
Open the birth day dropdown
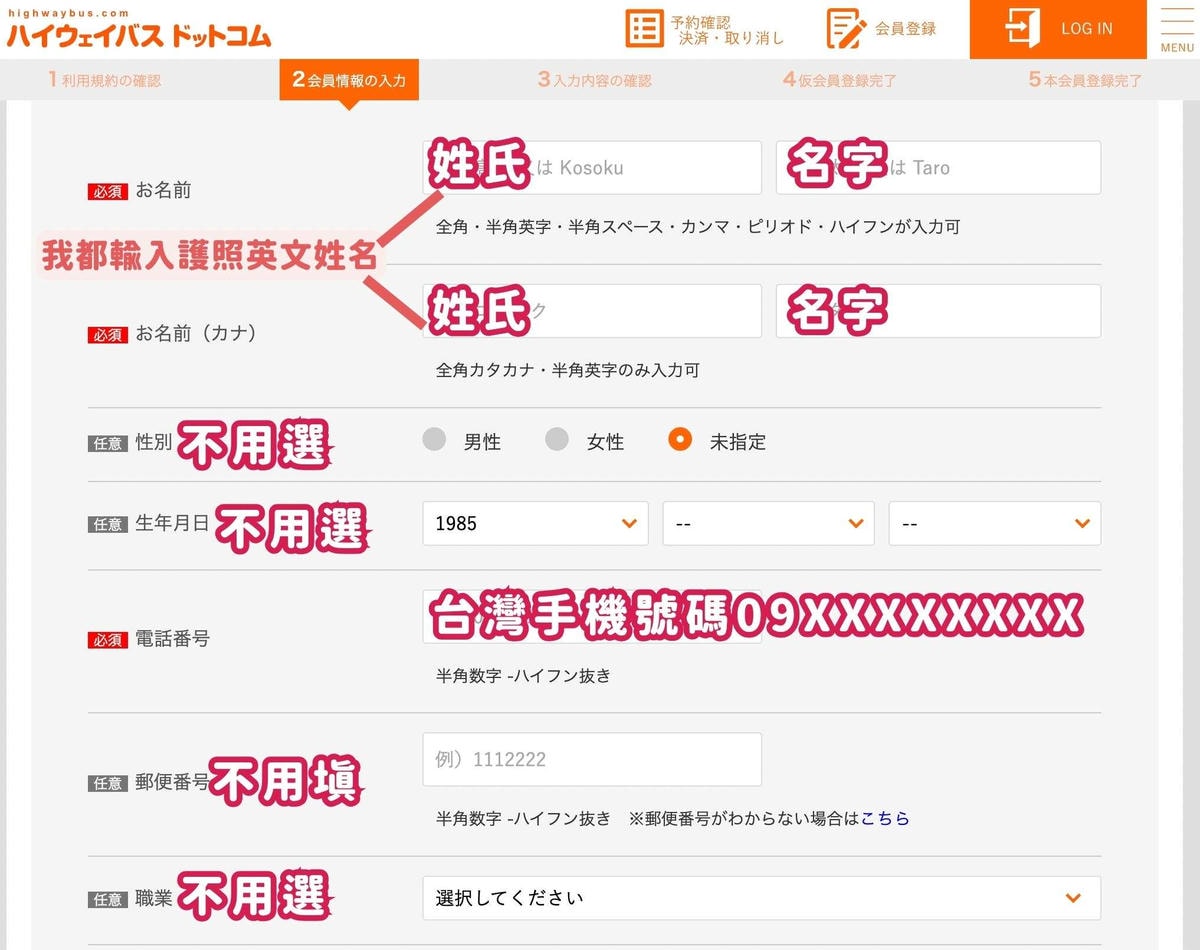[995, 523]
